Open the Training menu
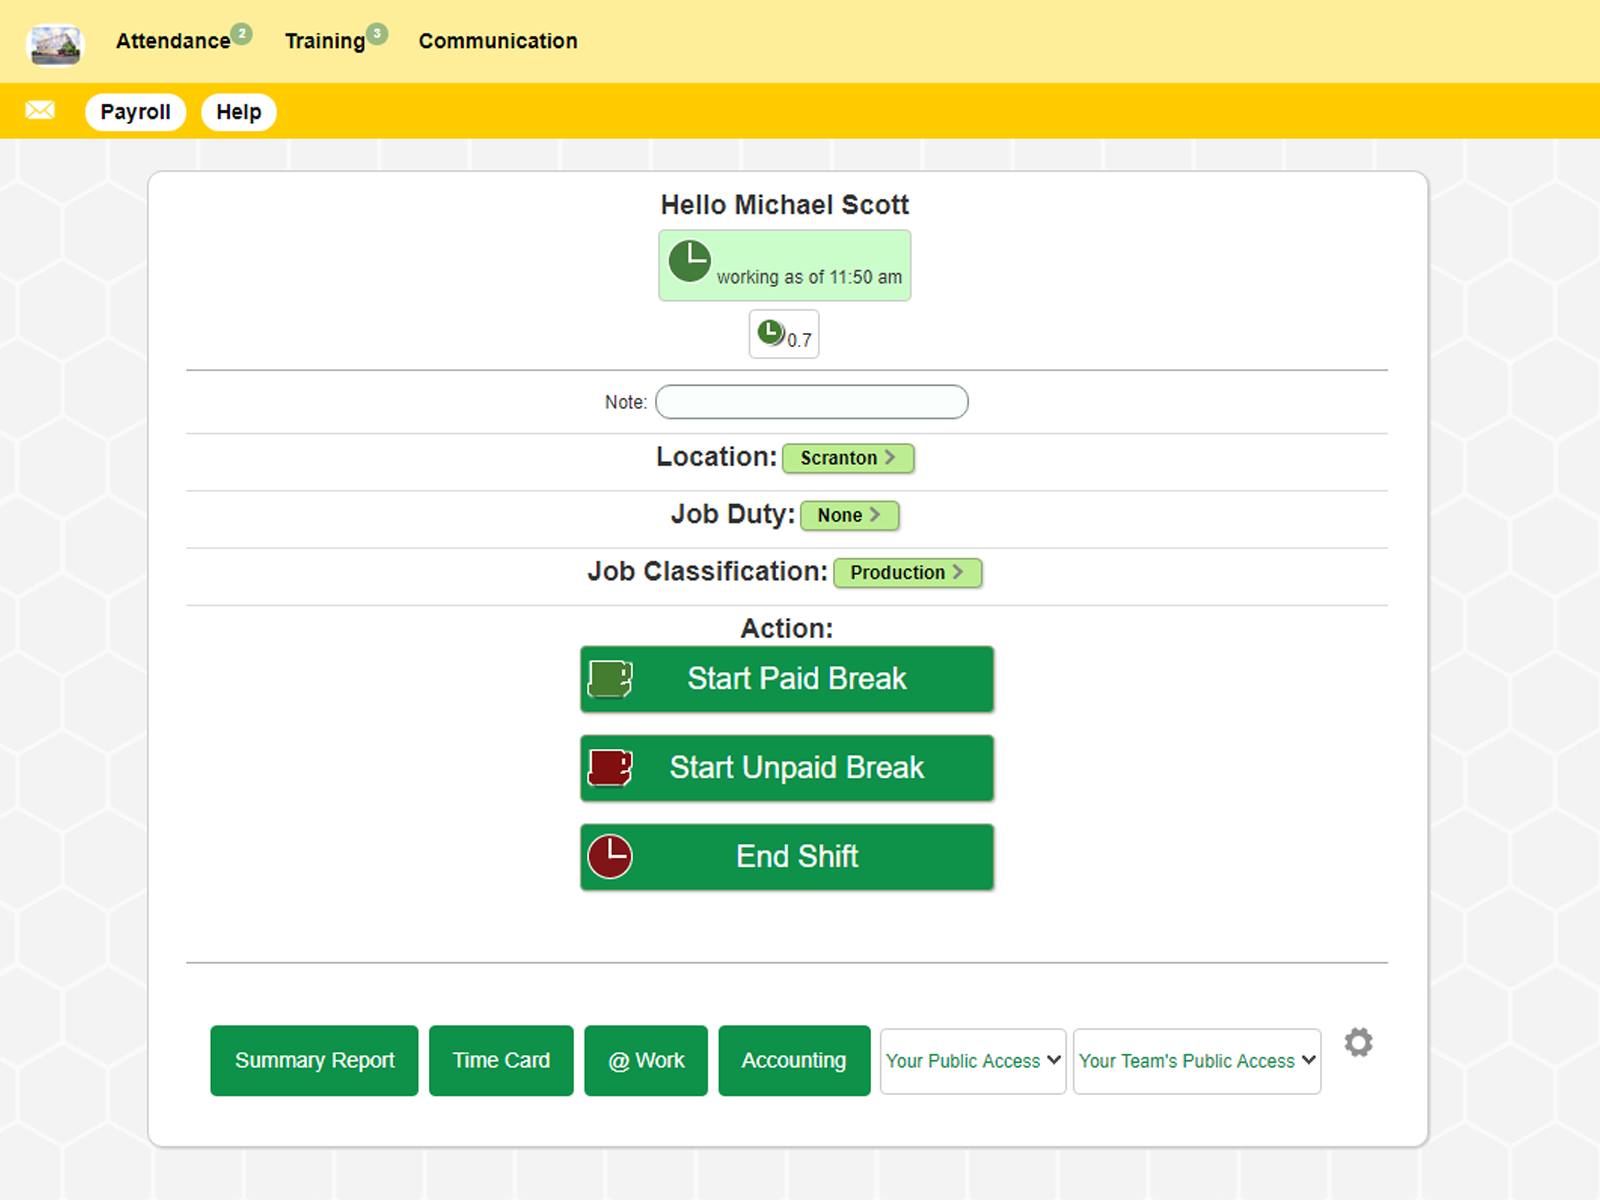Screen dimensions: 1600x1200 325,41
